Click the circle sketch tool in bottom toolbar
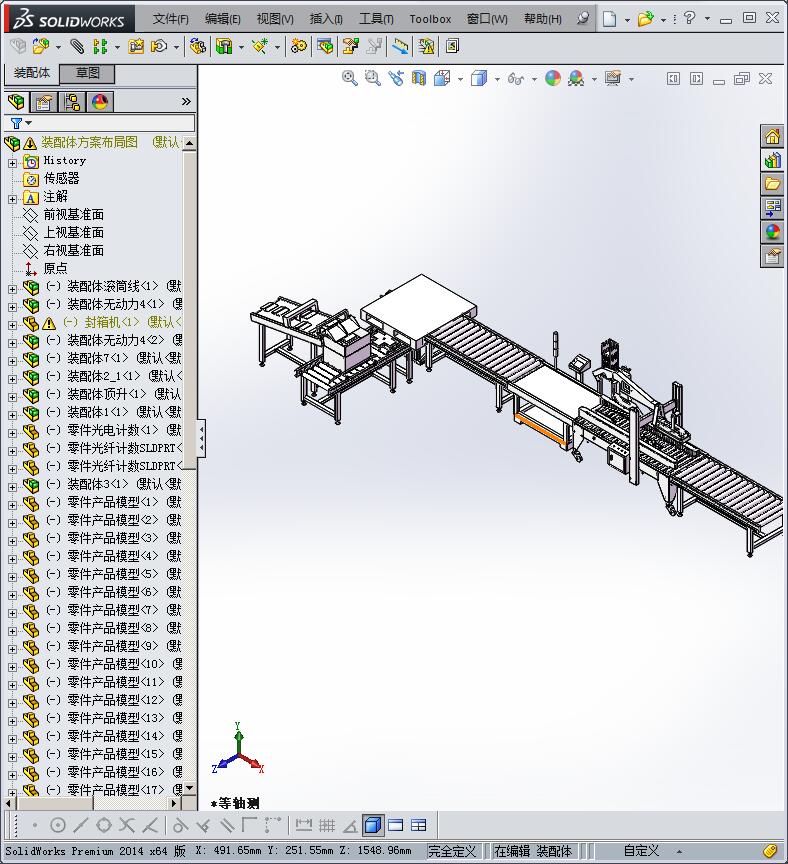Image resolution: width=788 pixels, height=864 pixels. click(58, 825)
